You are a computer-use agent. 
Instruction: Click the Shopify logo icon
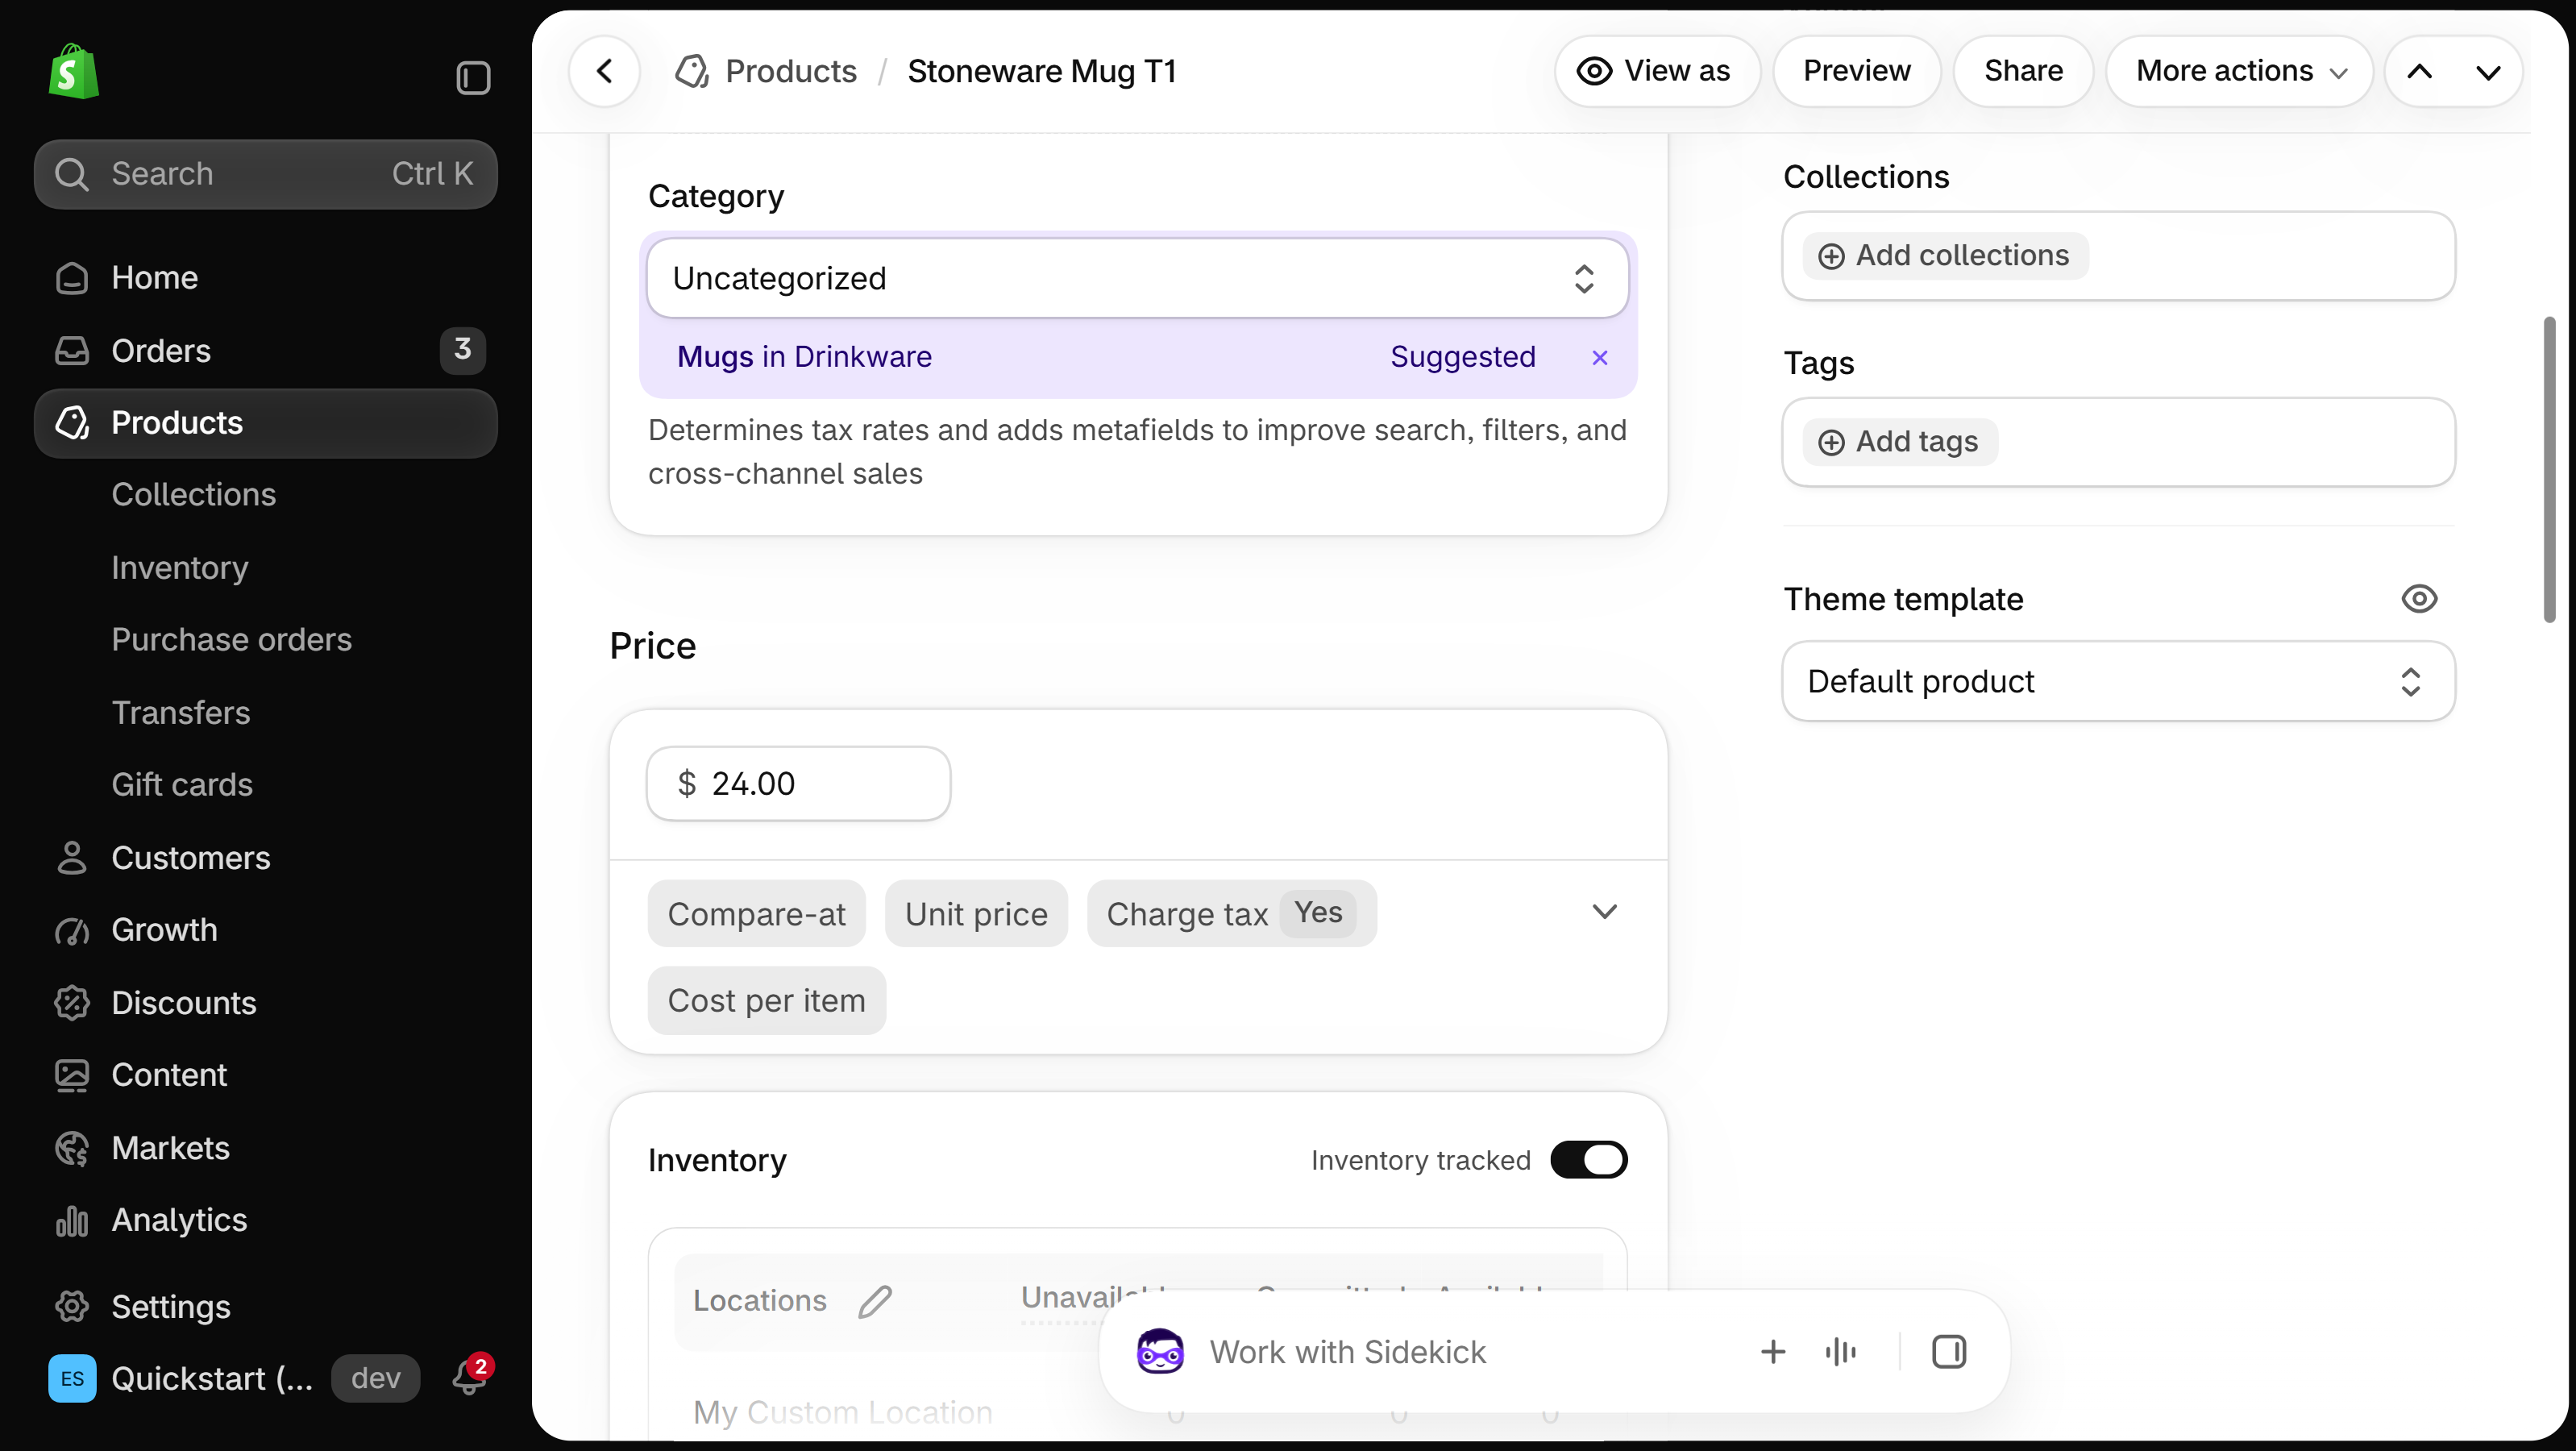[x=73, y=71]
